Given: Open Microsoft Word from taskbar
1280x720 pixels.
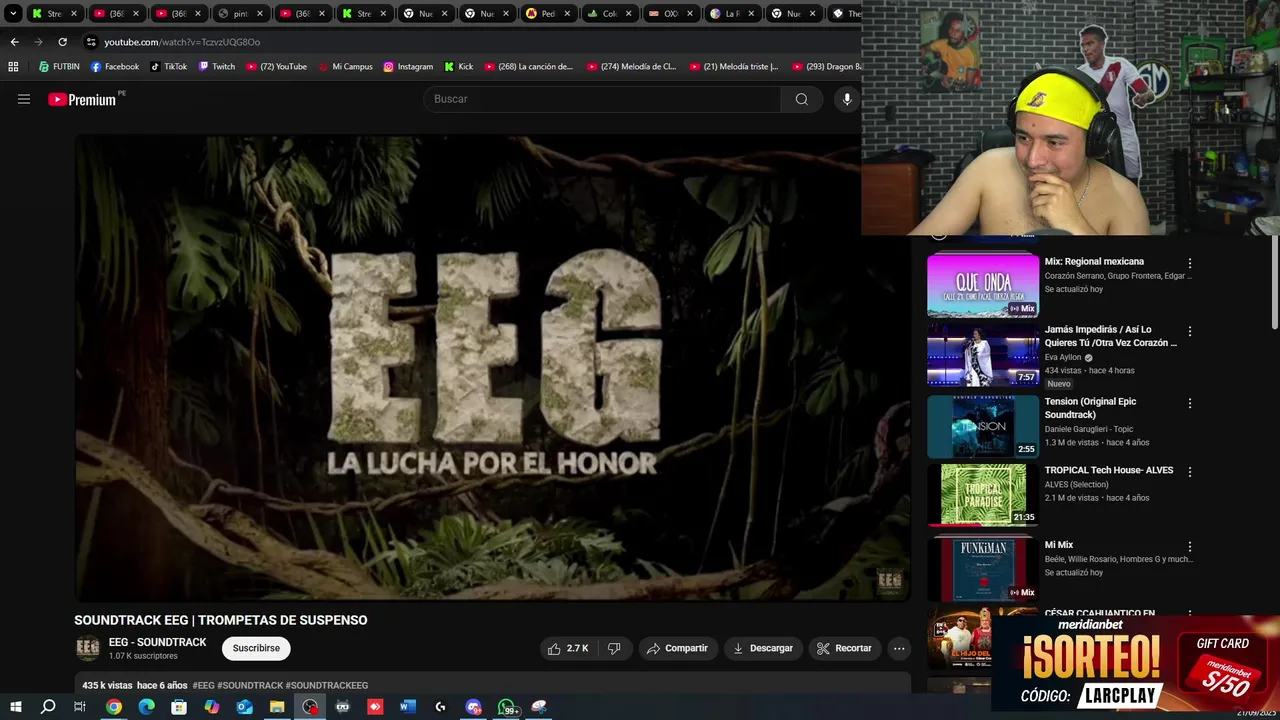Looking at the screenshot, I should point(407,707).
